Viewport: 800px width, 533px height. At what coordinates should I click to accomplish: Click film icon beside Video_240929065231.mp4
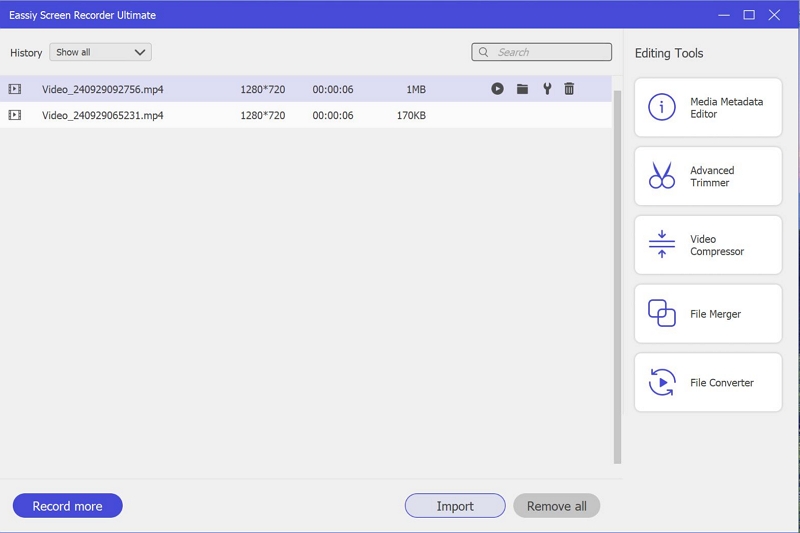pos(15,115)
